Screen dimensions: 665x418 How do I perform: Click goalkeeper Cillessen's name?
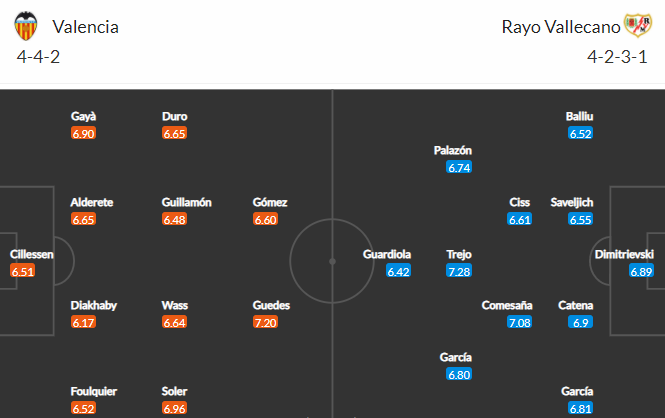pos(32,254)
